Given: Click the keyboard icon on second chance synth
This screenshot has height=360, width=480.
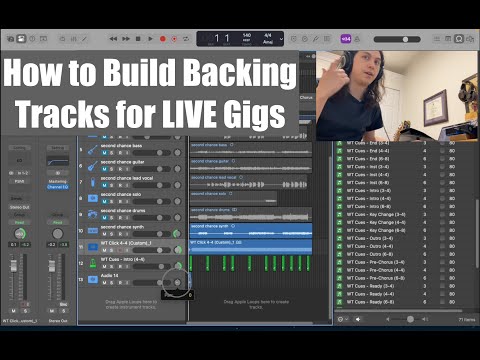Looking at the screenshot, I should pyautogui.click(x=93, y=231).
